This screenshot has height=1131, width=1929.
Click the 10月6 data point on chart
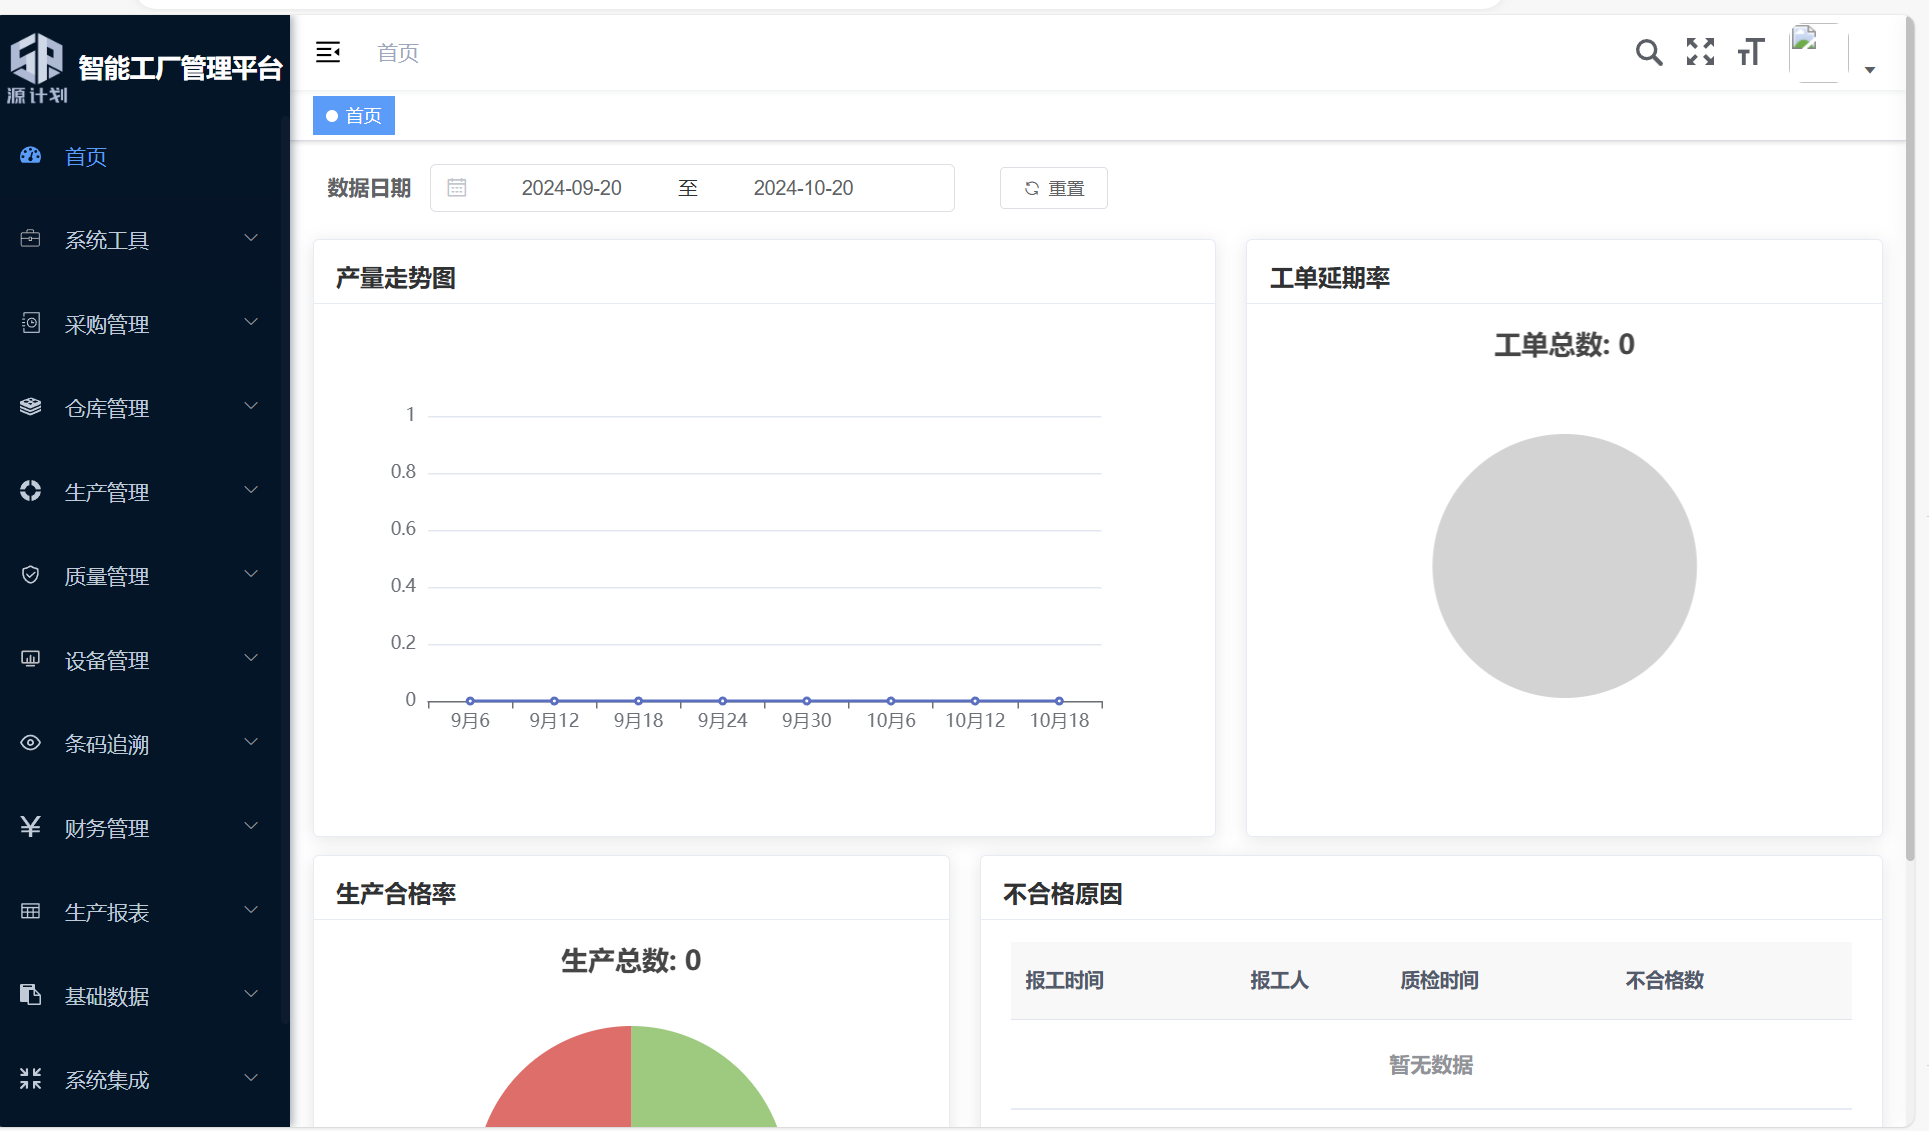(x=891, y=701)
